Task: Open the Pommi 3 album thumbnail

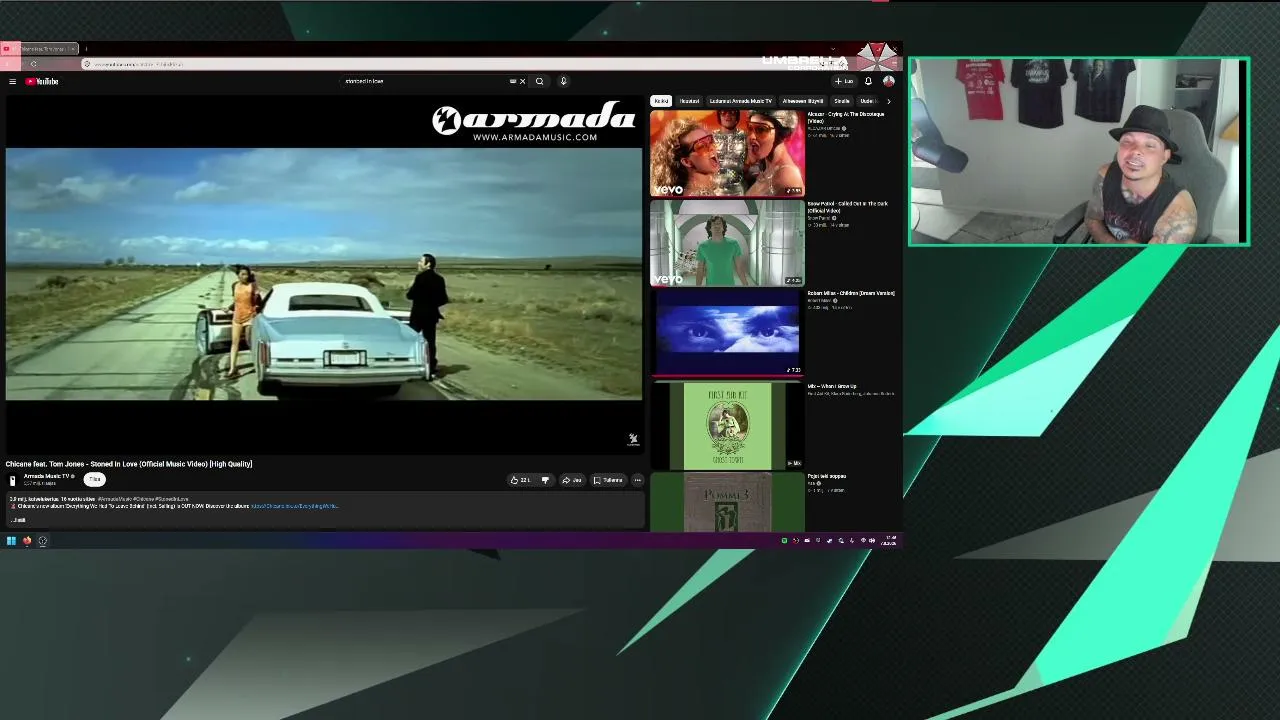Action: [x=727, y=503]
